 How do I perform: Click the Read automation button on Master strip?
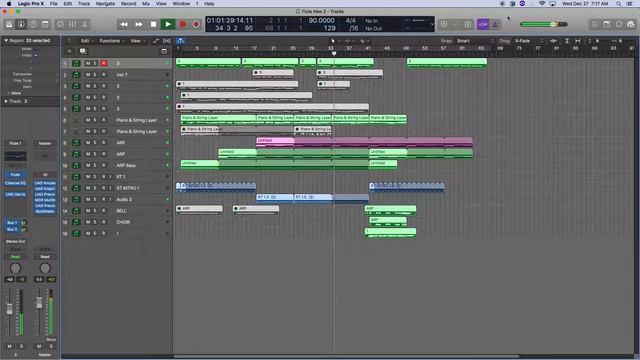click(x=45, y=257)
